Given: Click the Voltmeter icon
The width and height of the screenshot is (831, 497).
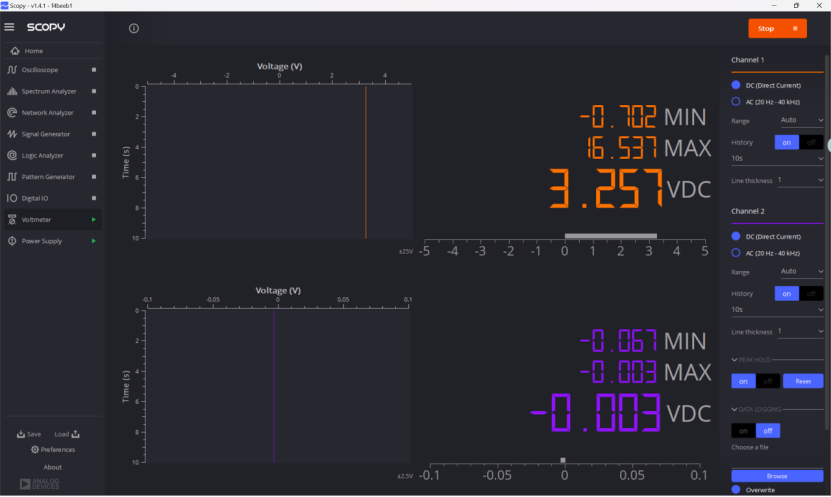Looking at the screenshot, I should (12, 219).
